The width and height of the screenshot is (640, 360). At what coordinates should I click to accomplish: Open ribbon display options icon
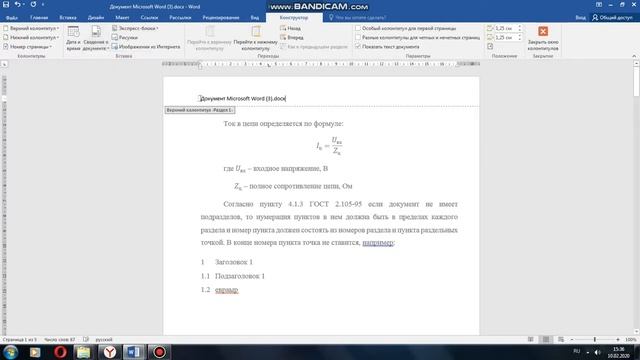pos(599,4)
